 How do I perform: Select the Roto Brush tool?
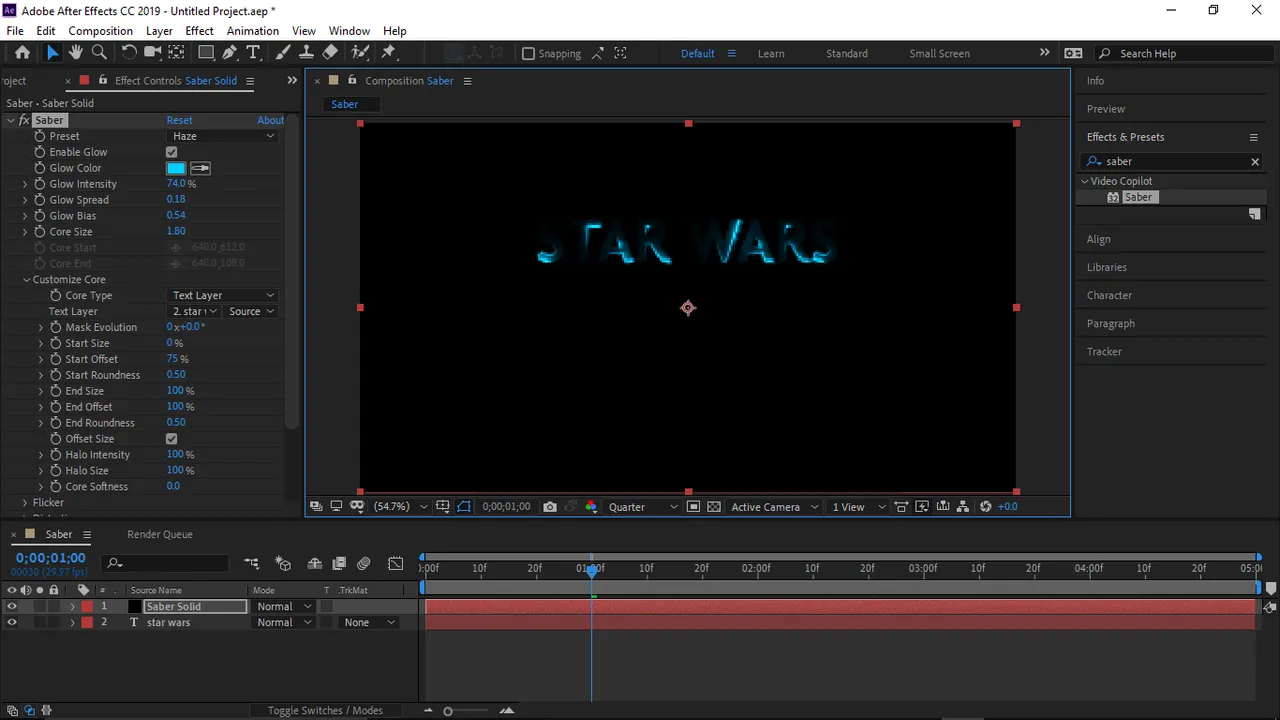tap(360, 53)
